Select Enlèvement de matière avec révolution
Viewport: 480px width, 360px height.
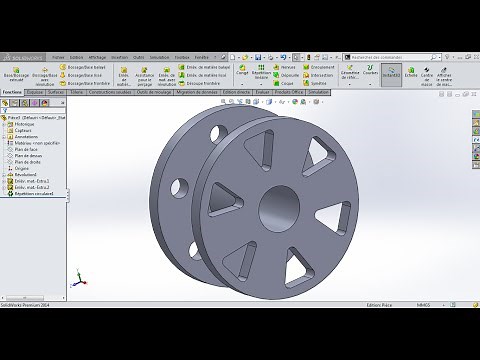[167, 77]
